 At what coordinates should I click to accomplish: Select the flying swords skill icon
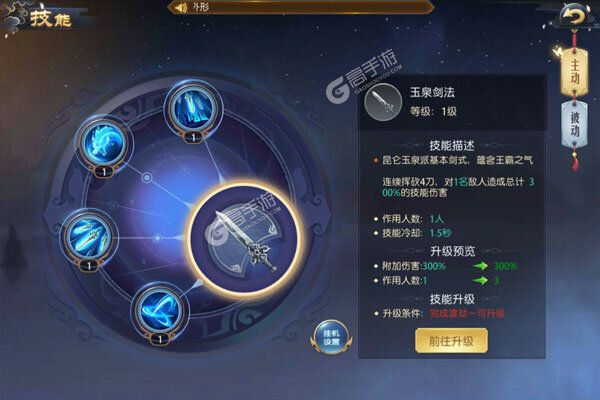(x=89, y=237)
